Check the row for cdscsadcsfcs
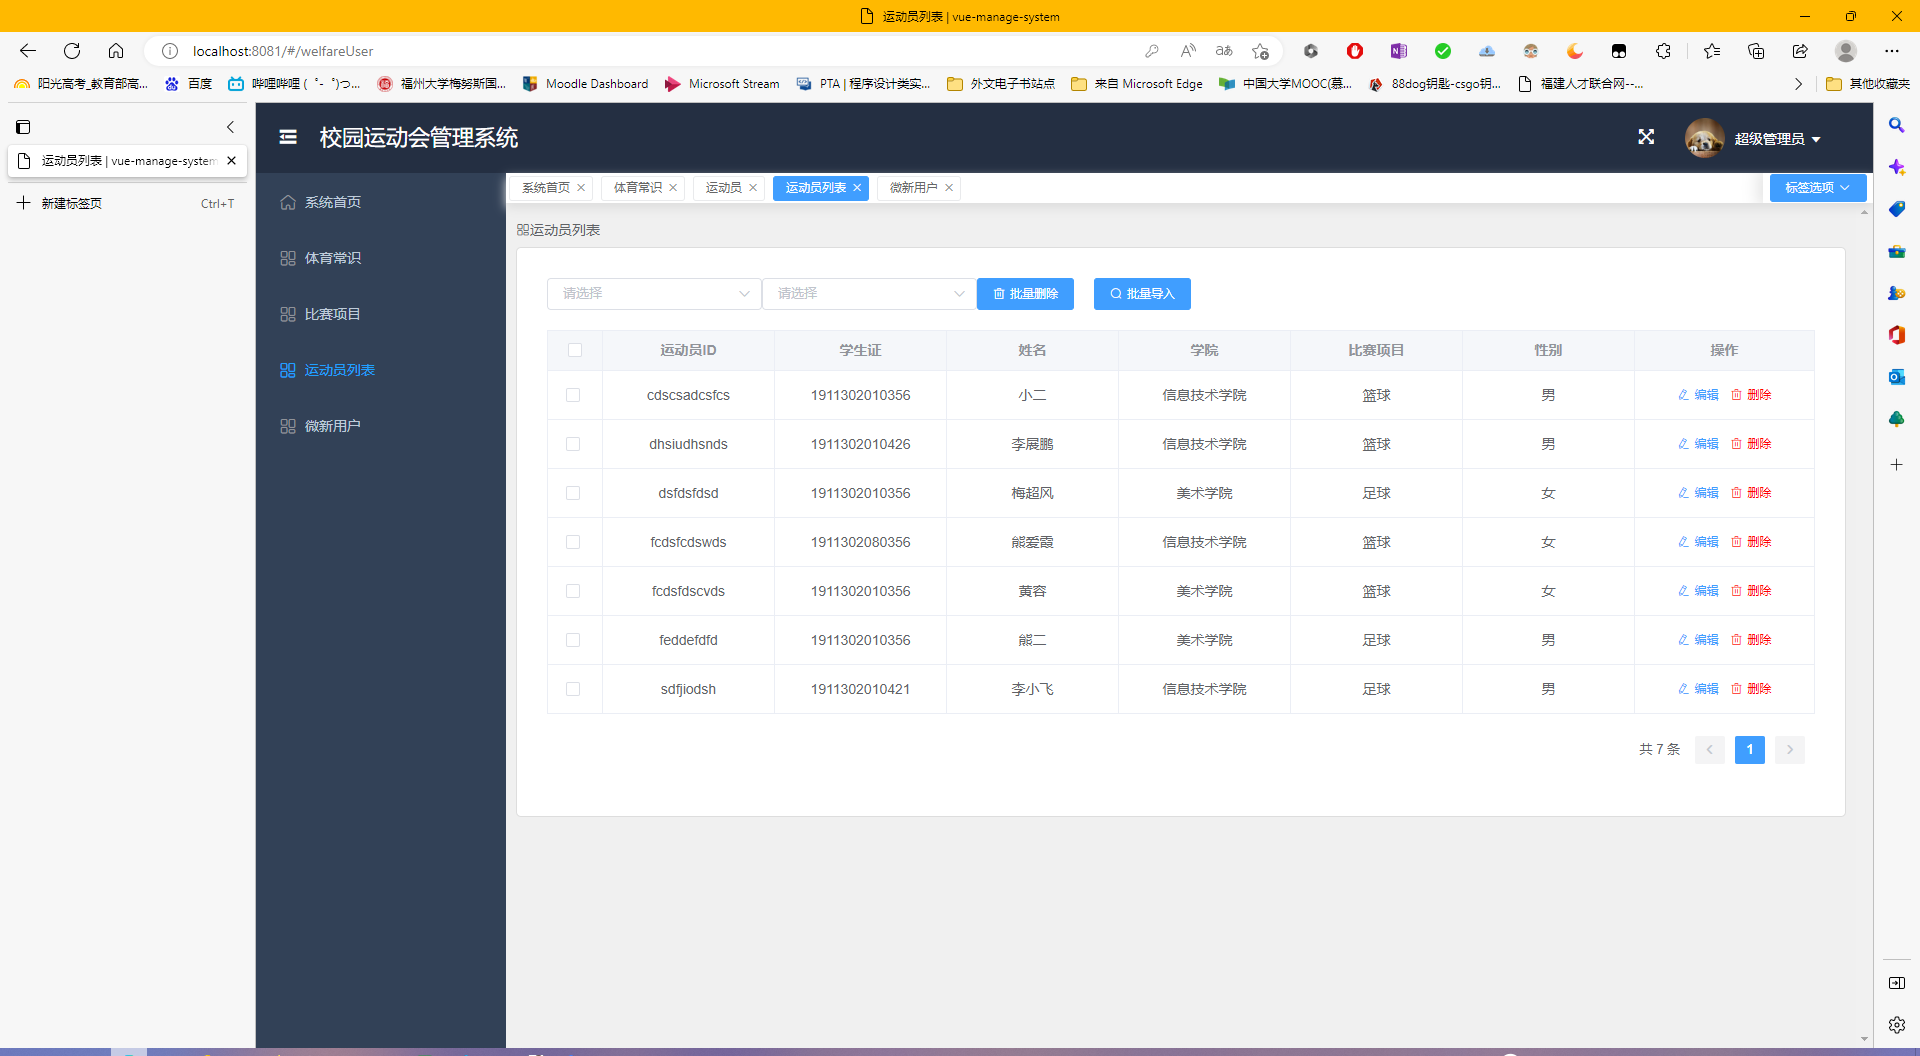 pyautogui.click(x=573, y=395)
